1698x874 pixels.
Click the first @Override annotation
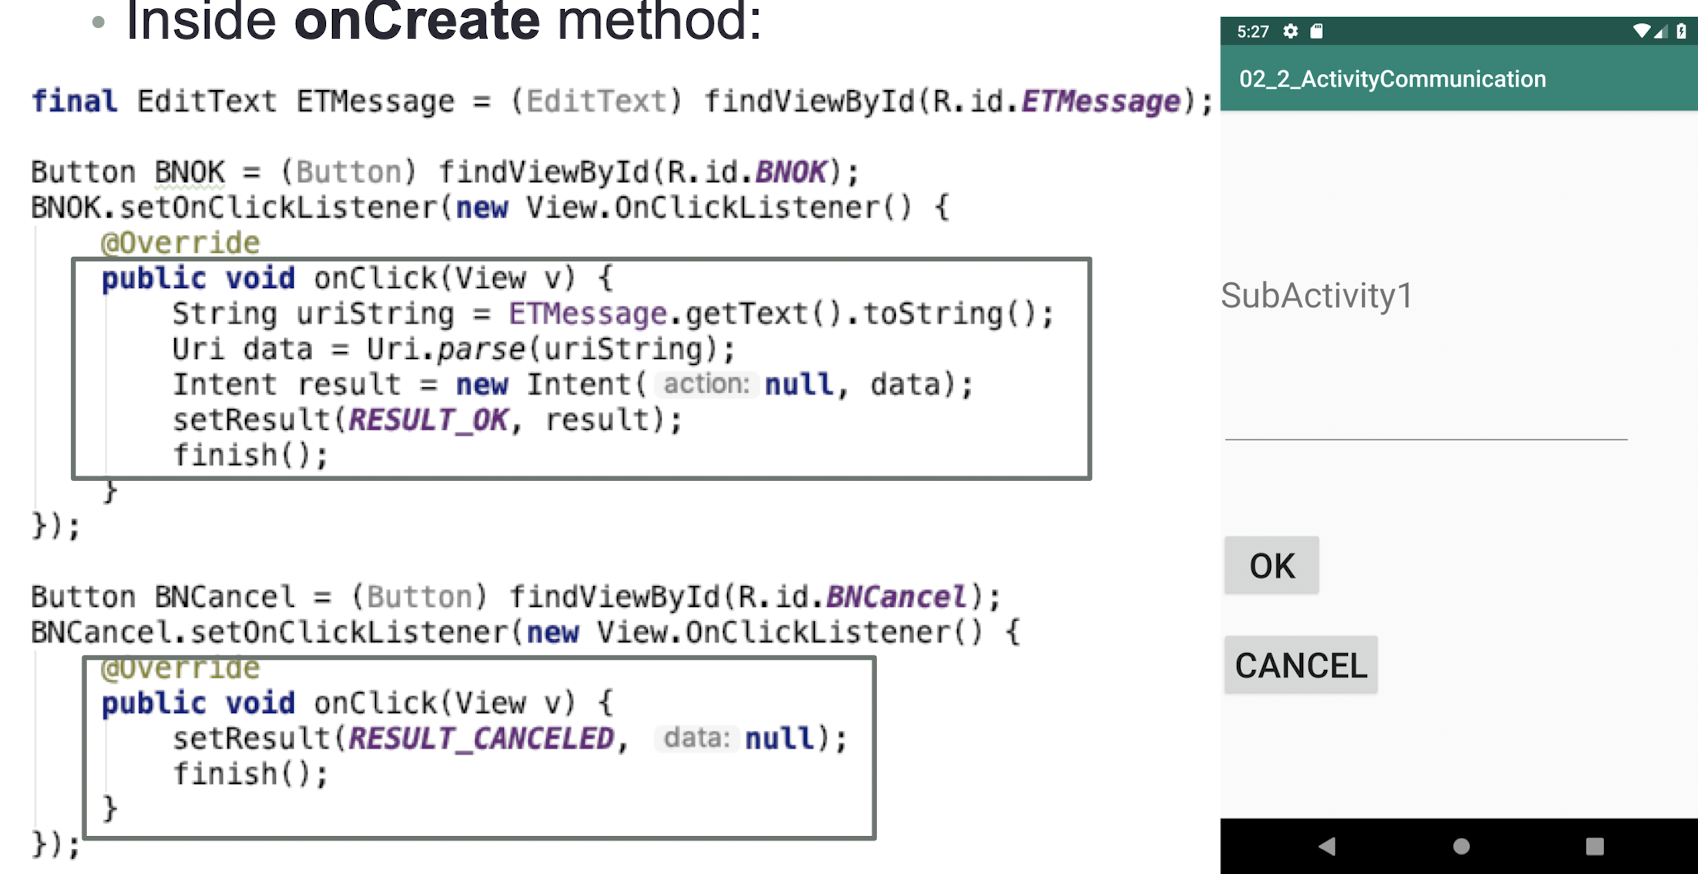click(x=180, y=242)
